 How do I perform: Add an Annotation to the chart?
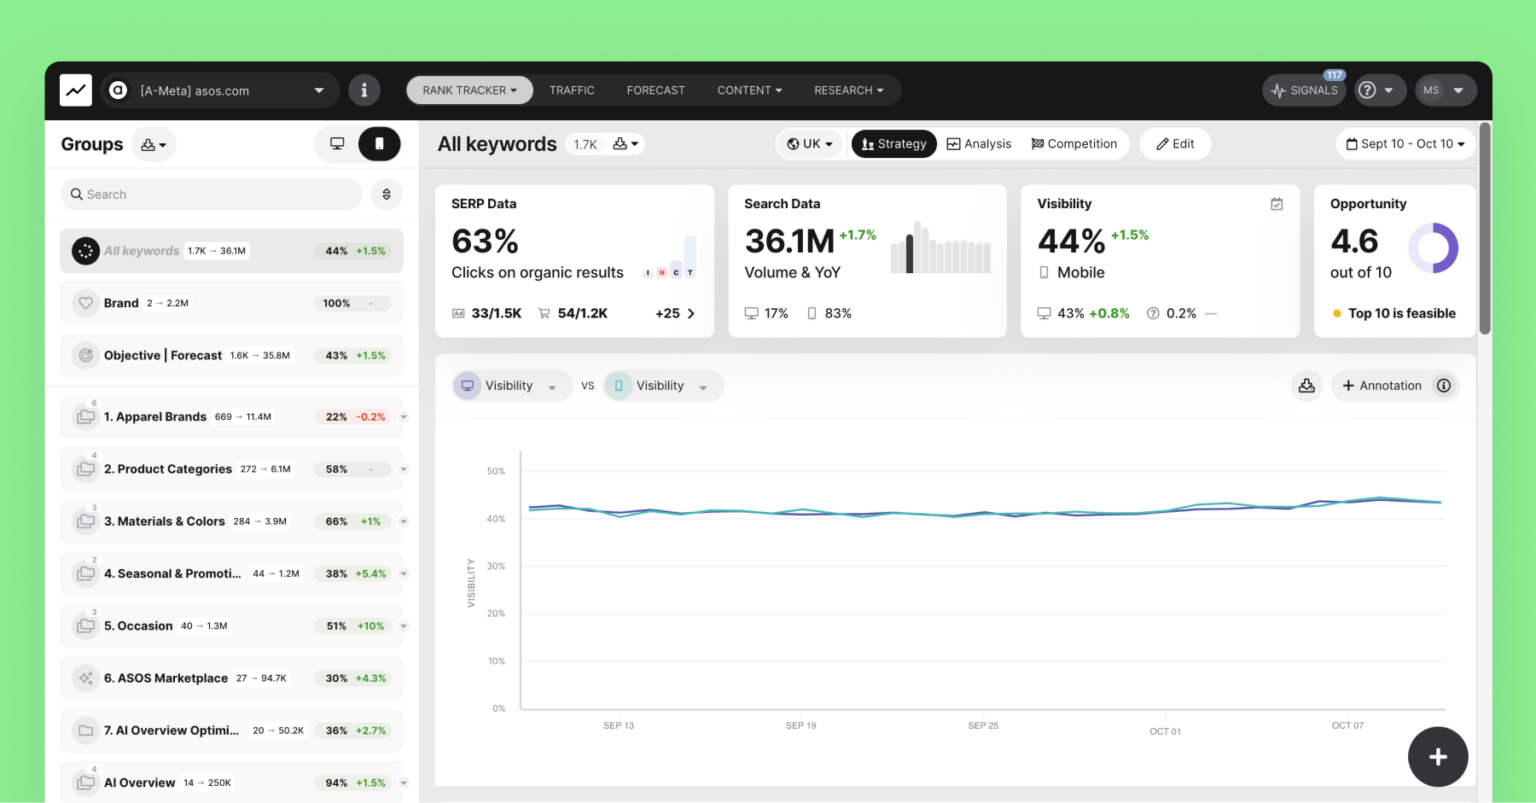click(x=1385, y=385)
